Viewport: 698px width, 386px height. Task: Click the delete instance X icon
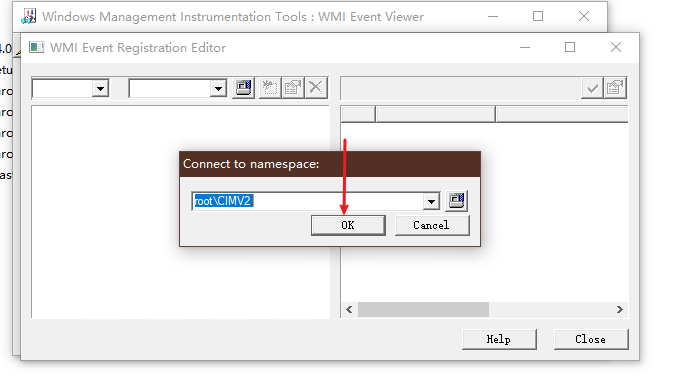point(316,88)
